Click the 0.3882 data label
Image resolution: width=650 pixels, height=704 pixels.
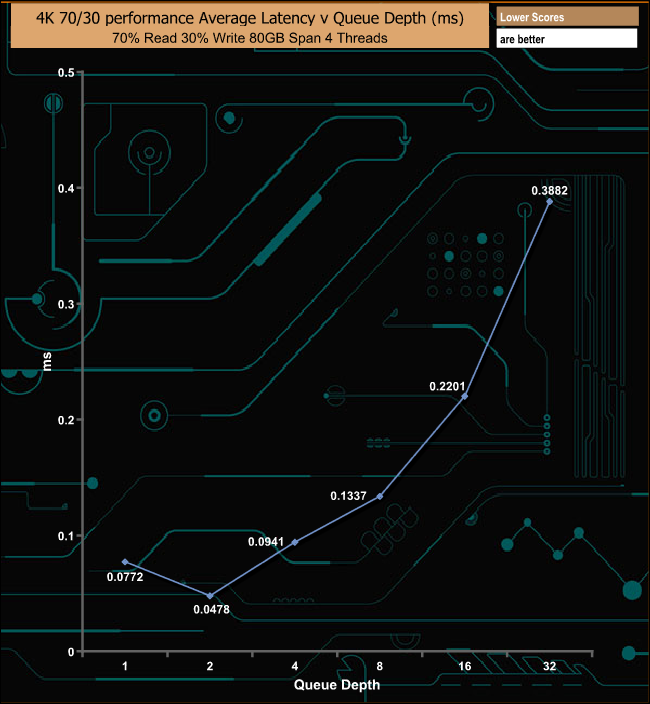click(x=549, y=191)
